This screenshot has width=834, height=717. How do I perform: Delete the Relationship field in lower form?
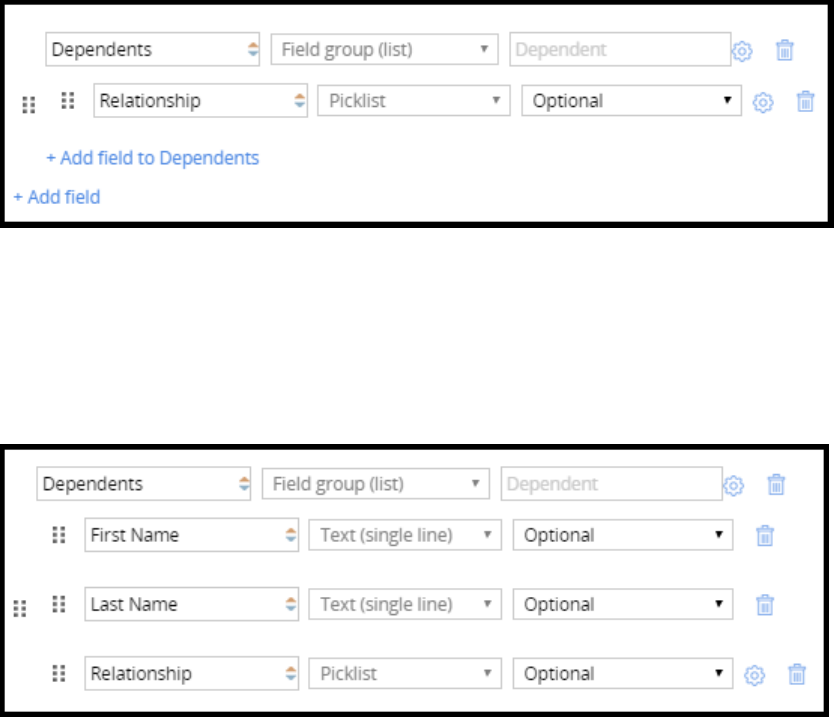coord(797,675)
